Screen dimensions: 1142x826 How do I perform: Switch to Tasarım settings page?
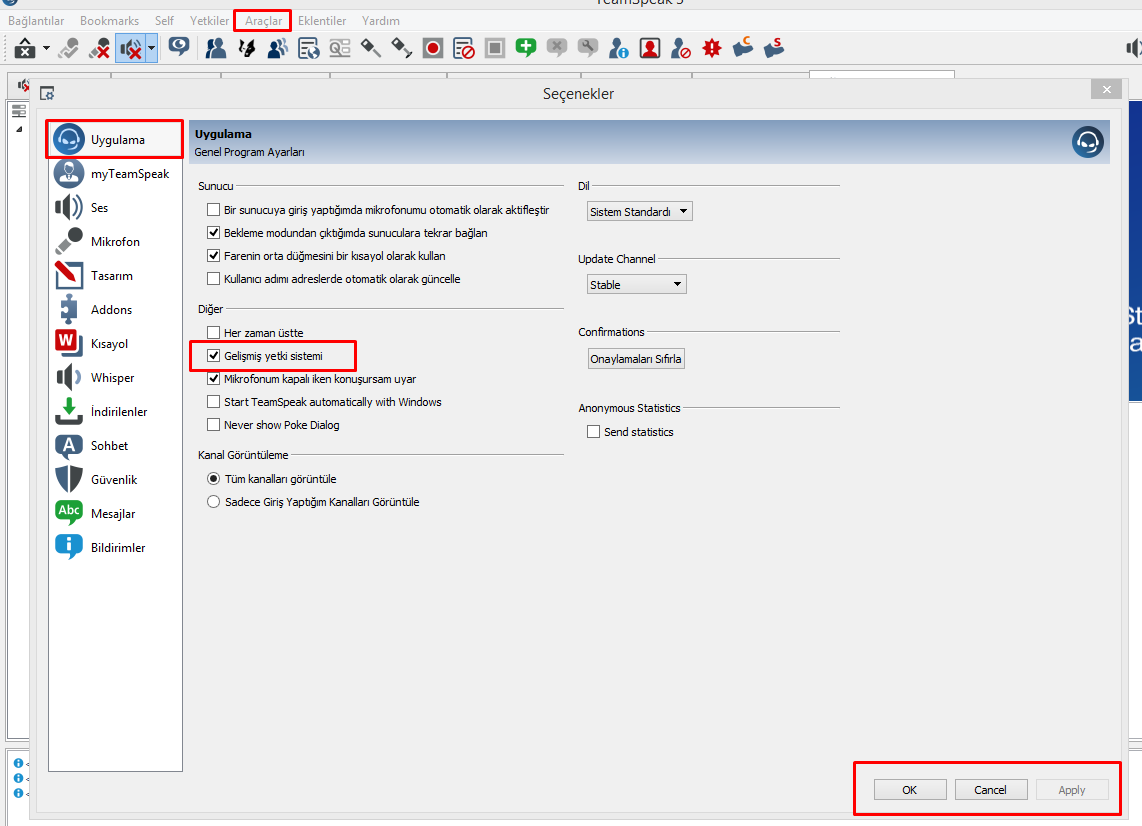click(115, 275)
